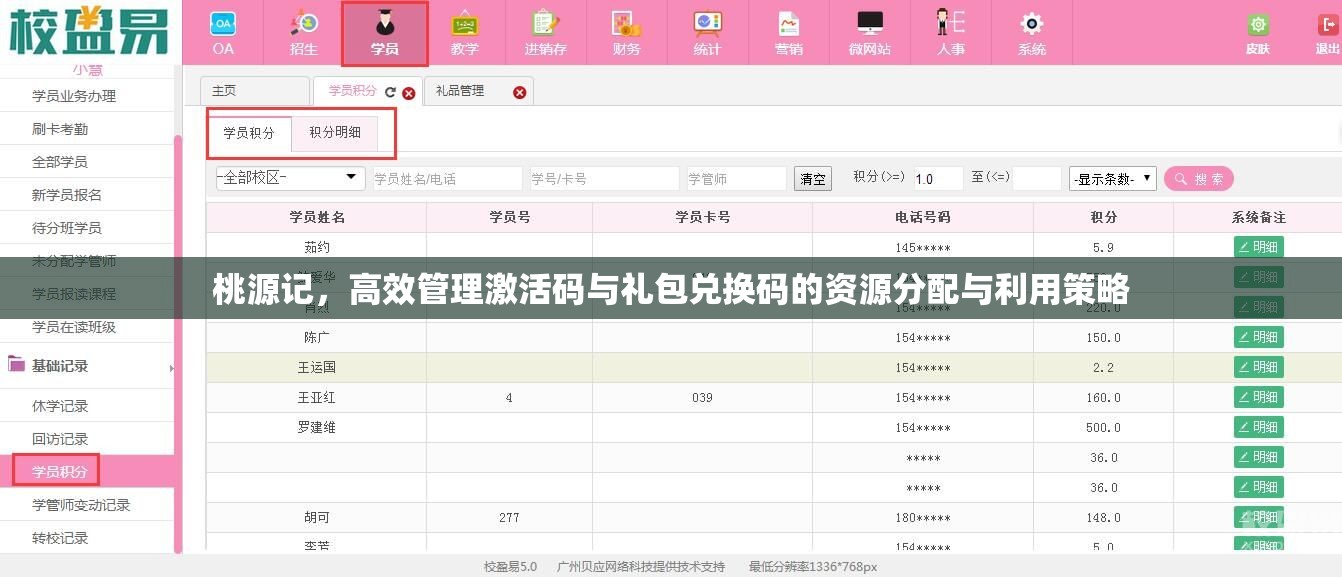
Task: Refresh the 学员积分 tab
Action: coord(392,91)
